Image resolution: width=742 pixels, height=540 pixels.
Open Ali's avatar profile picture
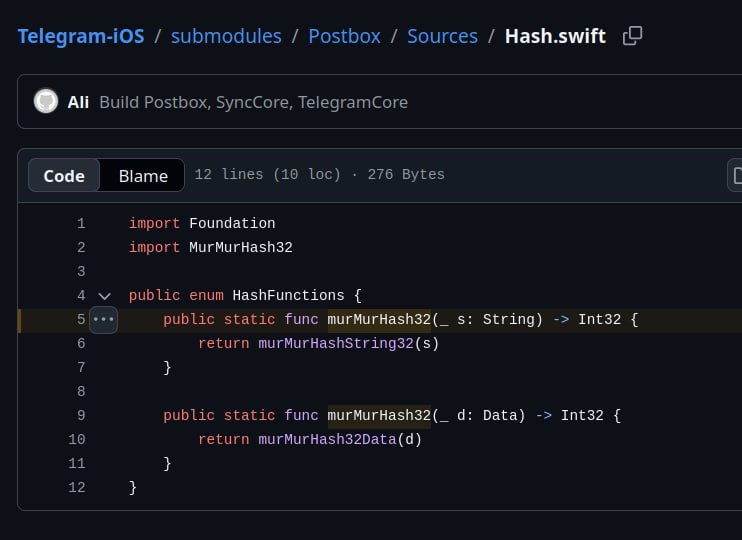tap(46, 101)
